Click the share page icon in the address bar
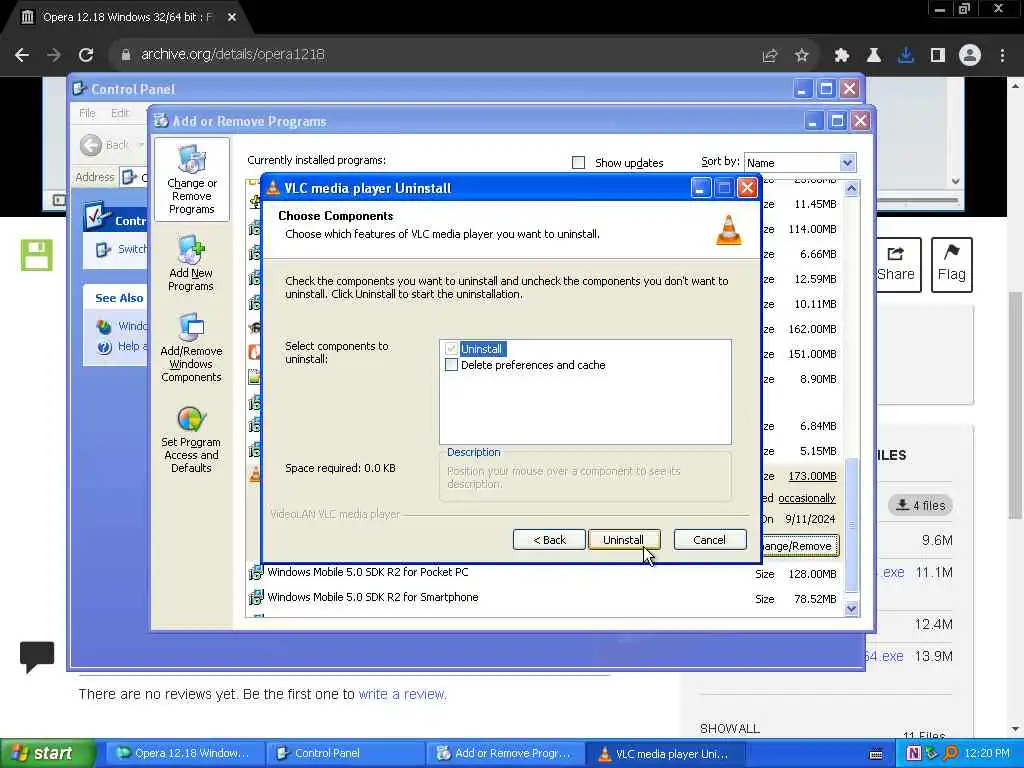Viewport: 1024px width, 768px height. click(770, 55)
